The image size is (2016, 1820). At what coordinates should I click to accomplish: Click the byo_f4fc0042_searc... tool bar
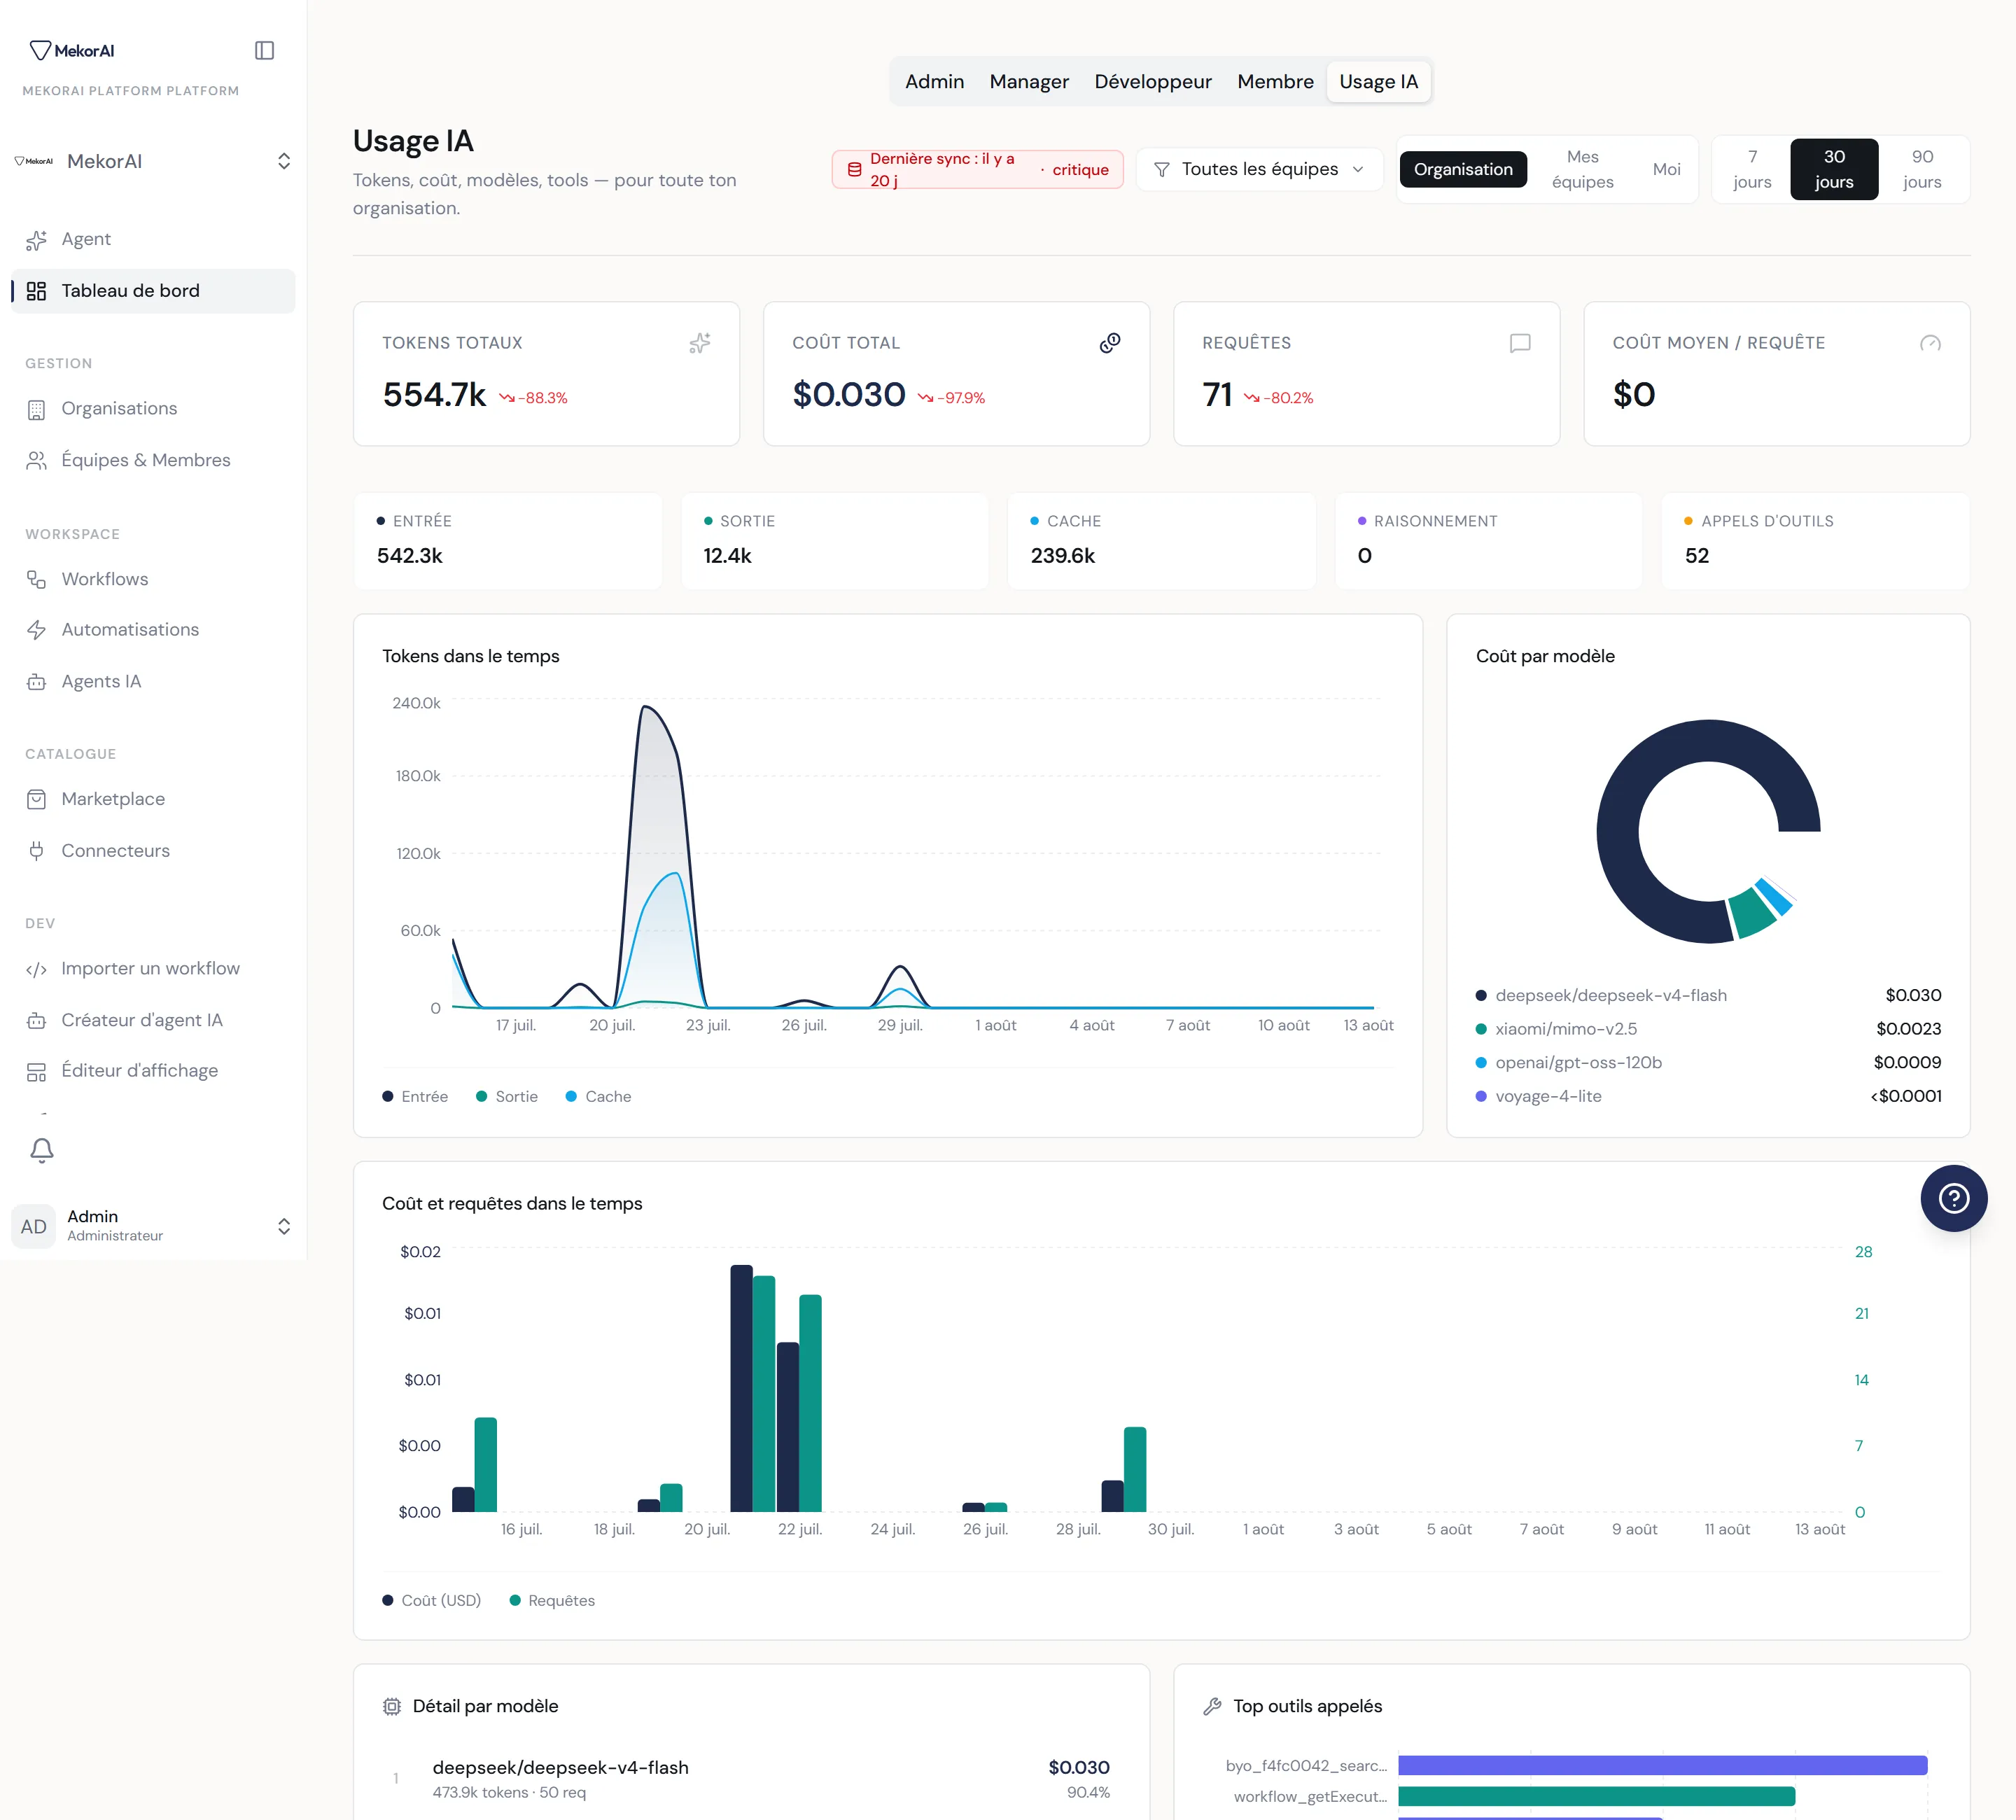click(x=1662, y=1766)
